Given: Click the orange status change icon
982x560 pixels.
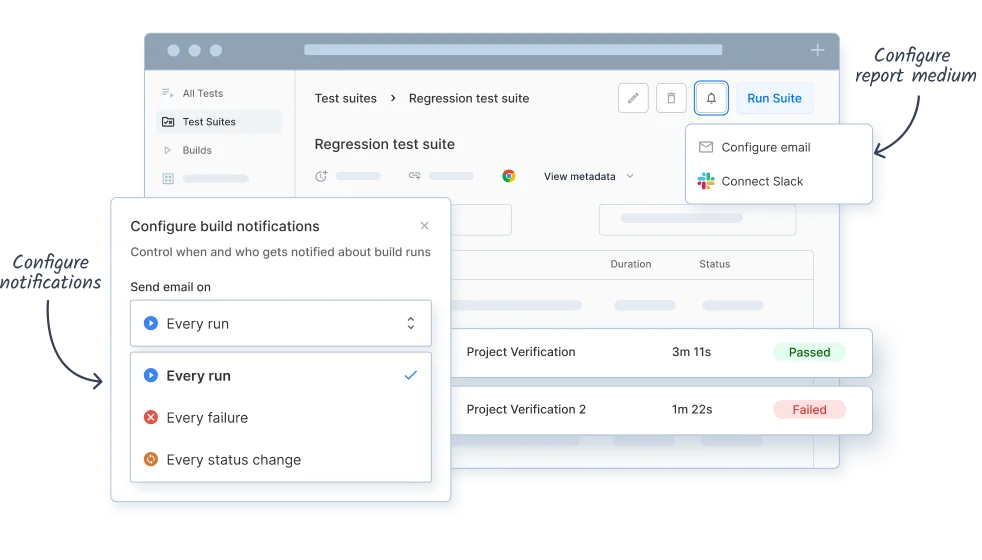Looking at the screenshot, I should (151, 459).
